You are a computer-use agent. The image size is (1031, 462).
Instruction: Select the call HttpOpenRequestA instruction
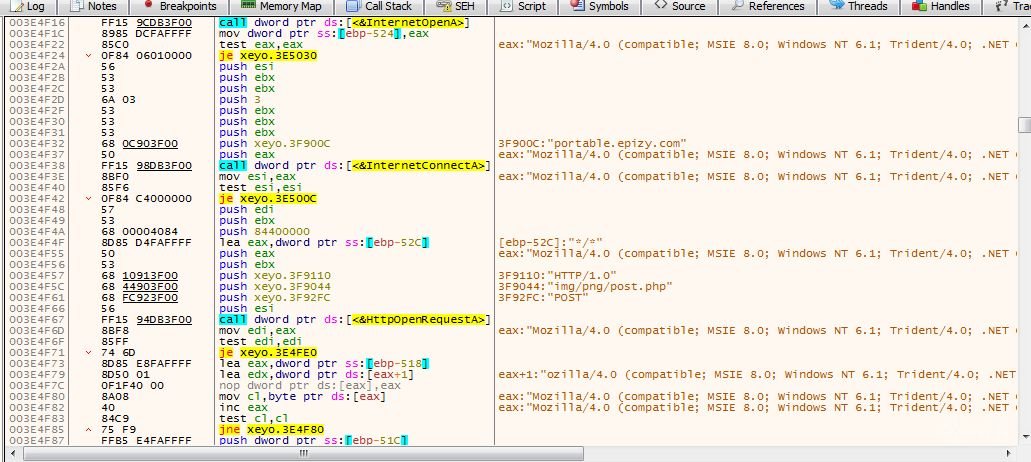click(356, 319)
